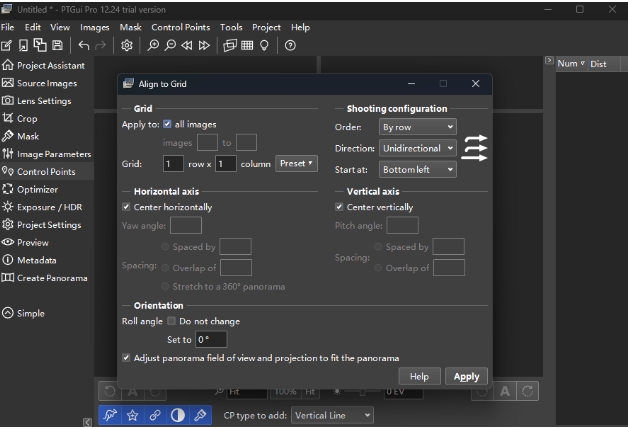Click the Zoom Out magnifier icon
The image size is (628, 429).
tap(170, 45)
